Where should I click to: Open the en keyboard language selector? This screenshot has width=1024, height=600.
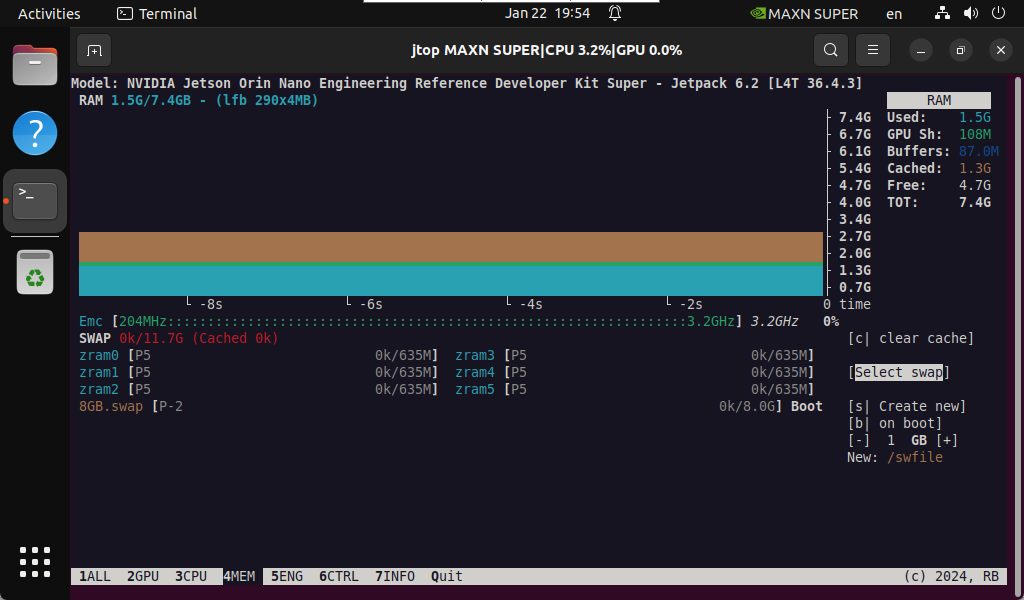click(894, 14)
